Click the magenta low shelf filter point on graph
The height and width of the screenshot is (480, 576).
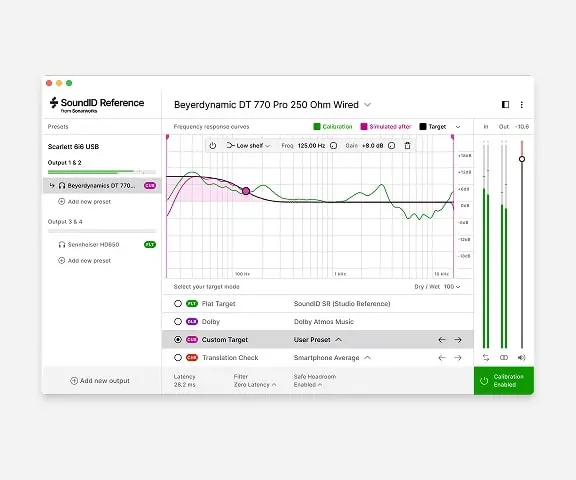246,191
